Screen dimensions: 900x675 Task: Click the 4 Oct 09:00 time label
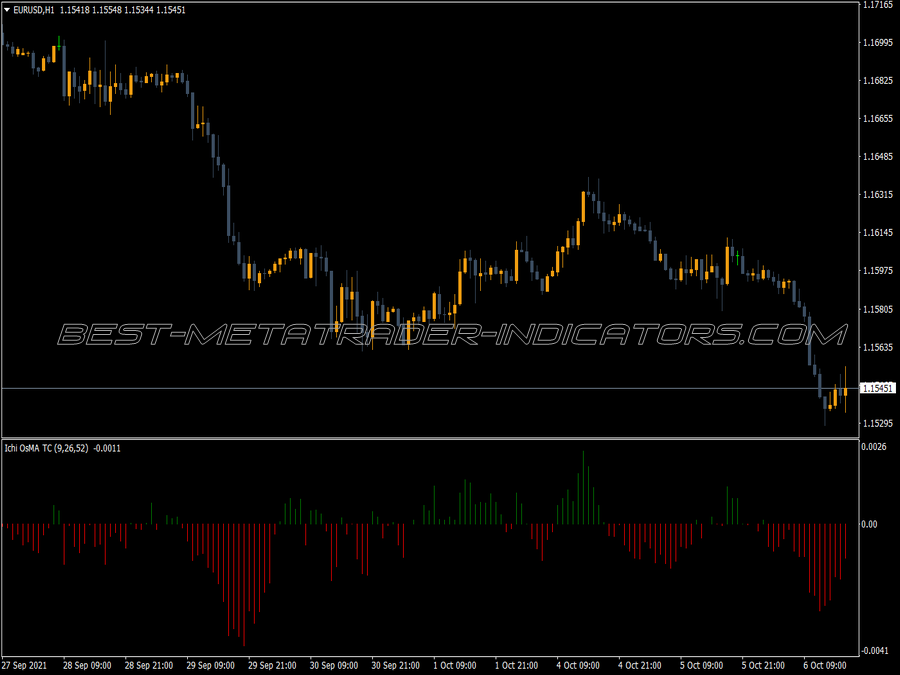[578, 665]
